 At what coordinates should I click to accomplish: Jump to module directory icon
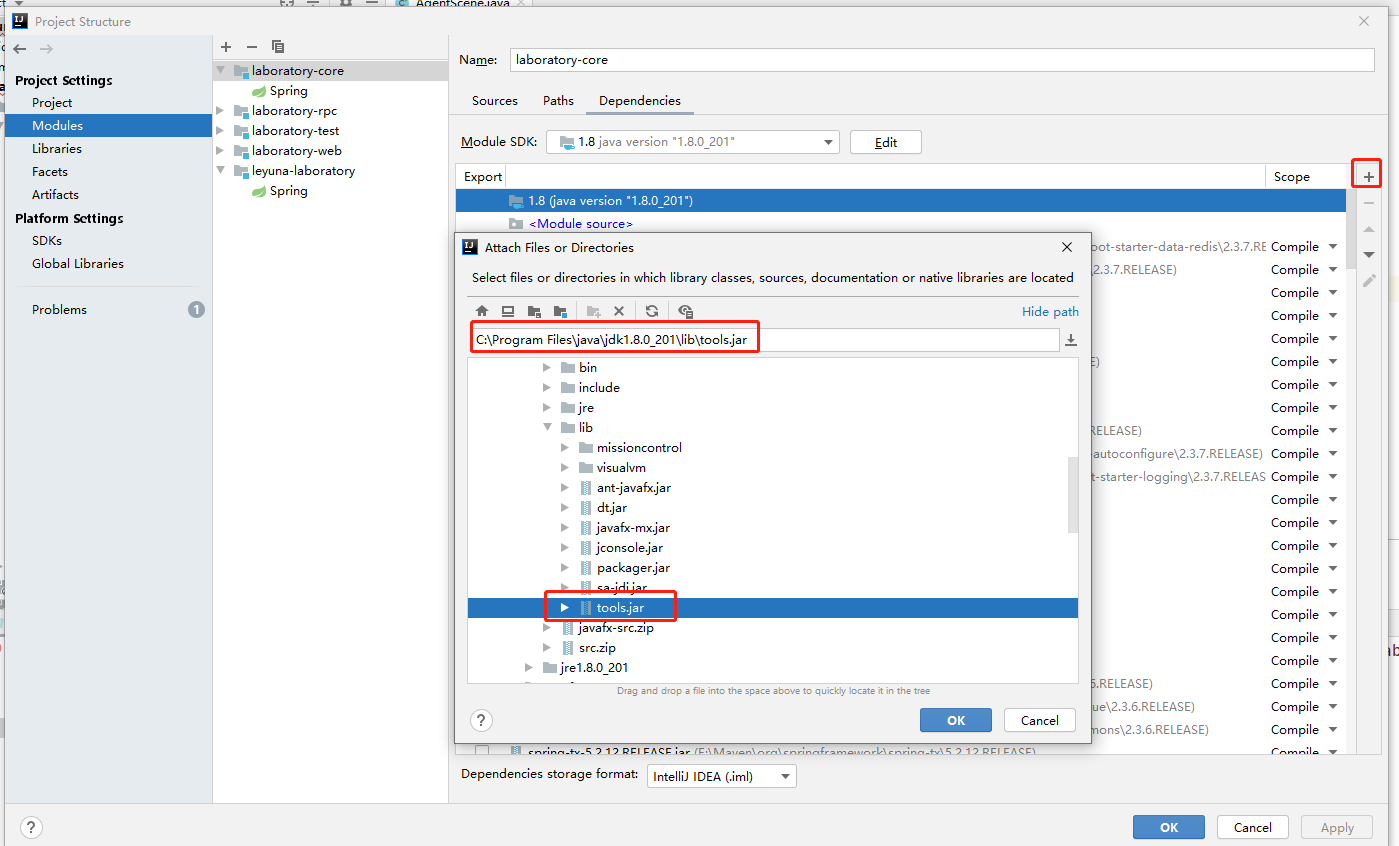560,311
